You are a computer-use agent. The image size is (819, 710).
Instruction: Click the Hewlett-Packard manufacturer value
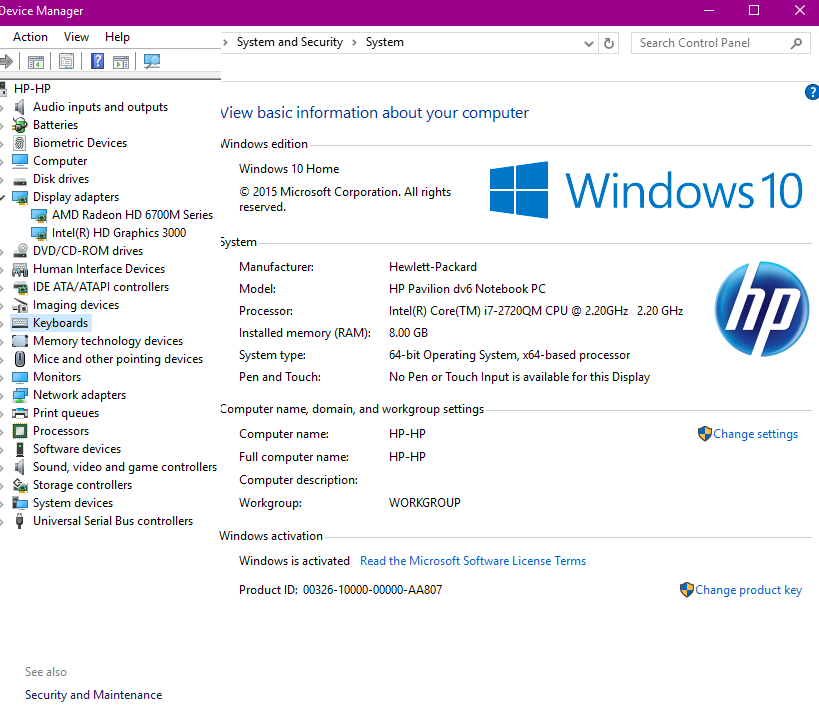click(433, 267)
